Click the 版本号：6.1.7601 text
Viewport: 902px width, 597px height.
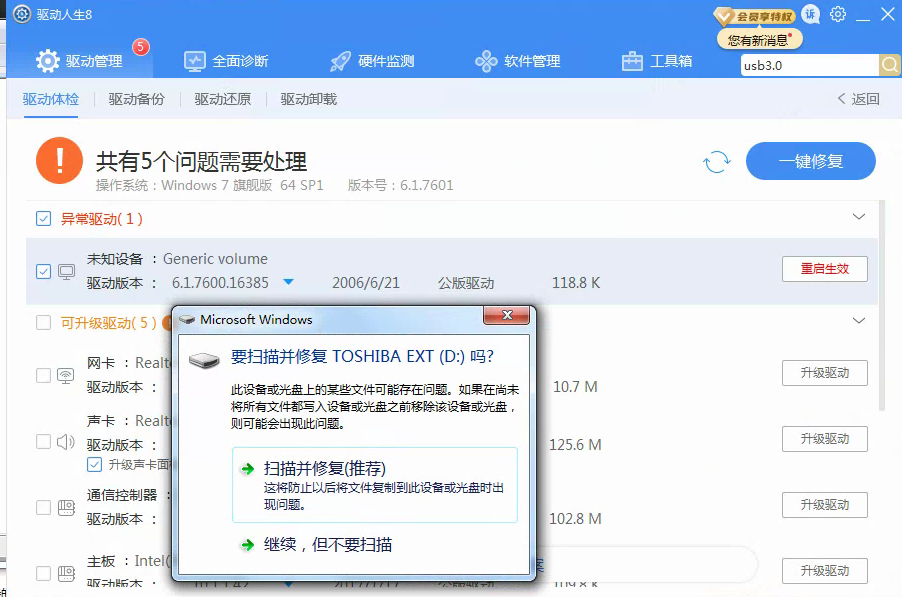400,185
